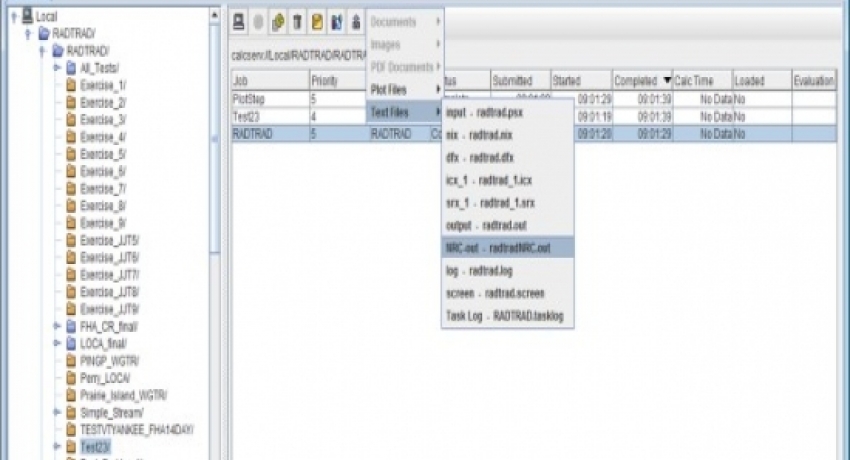850x460 pixels.
Task: Collapse the top-level RADTRAD/ node
Action: (29, 34)
